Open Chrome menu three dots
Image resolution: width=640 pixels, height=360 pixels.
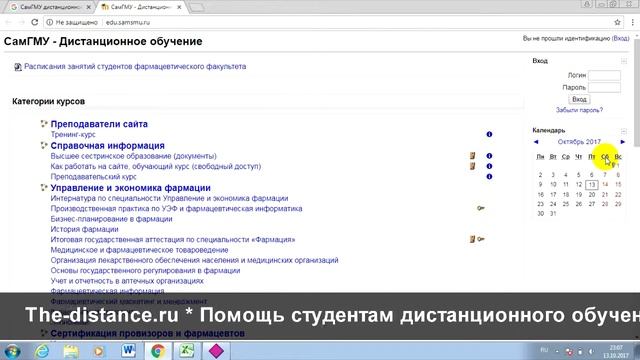[x=633, y=22]
